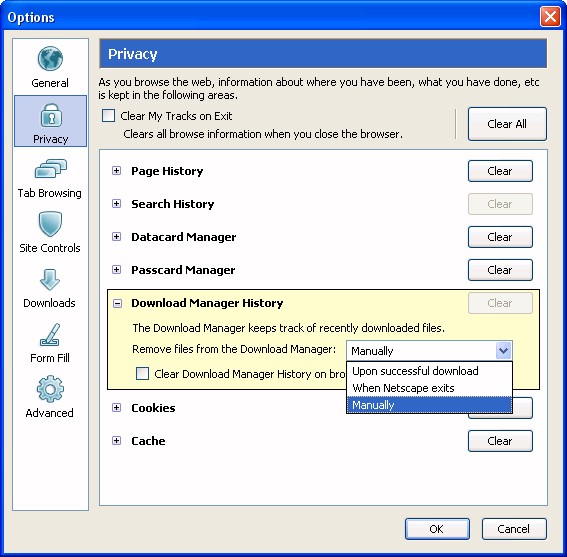The height and width of the screenshot is (557, 567).
Task: Clear the Cache with its Clear button
Action: coord(500,441)
